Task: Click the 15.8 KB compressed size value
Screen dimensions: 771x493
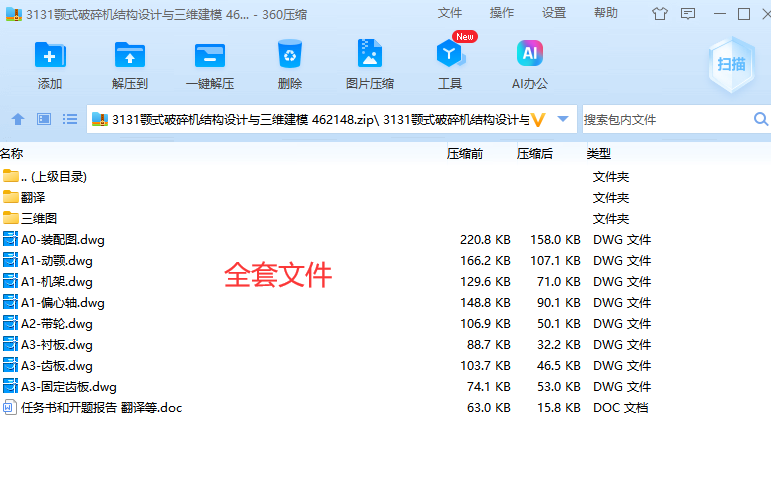Action: (x=559, y=408)
